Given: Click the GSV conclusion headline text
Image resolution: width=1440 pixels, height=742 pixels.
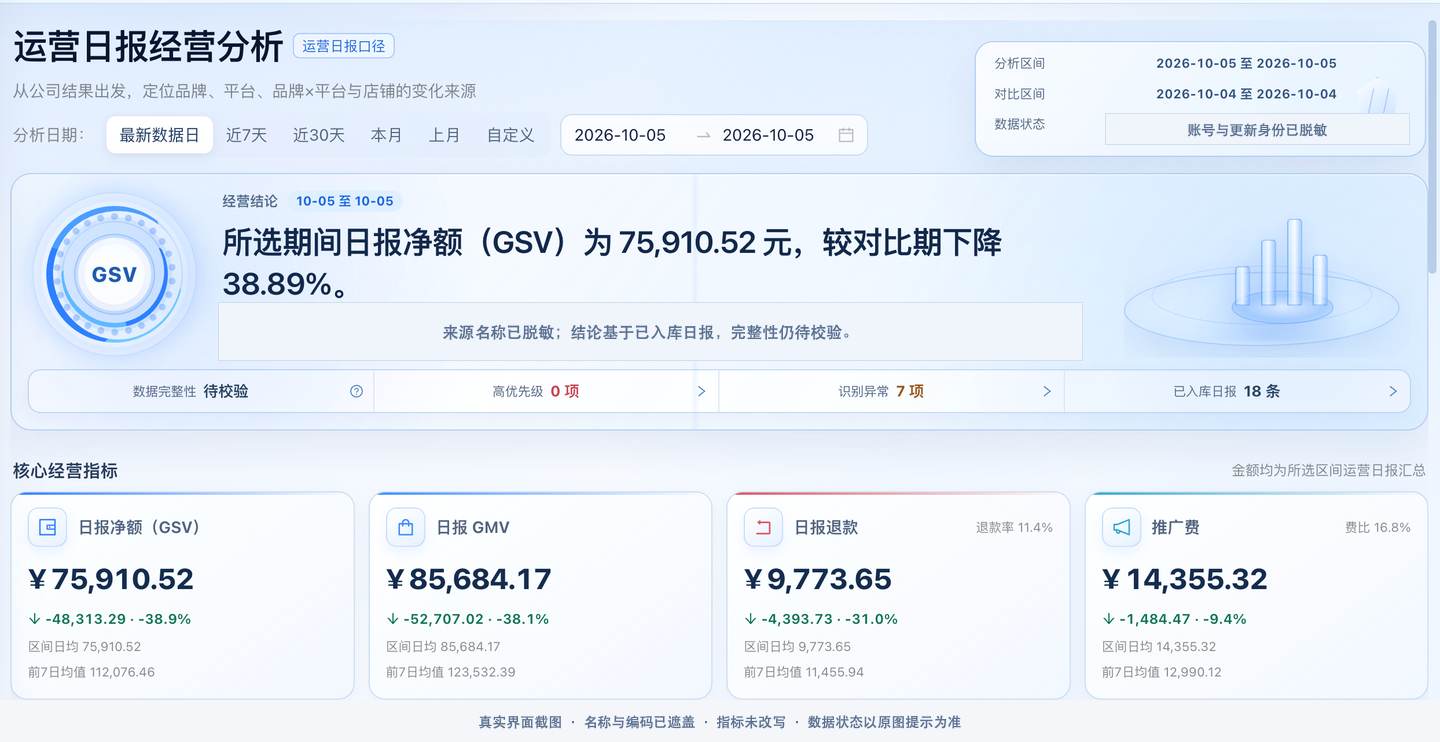Looking at the screenshot, I should click(x=612, y=263).
